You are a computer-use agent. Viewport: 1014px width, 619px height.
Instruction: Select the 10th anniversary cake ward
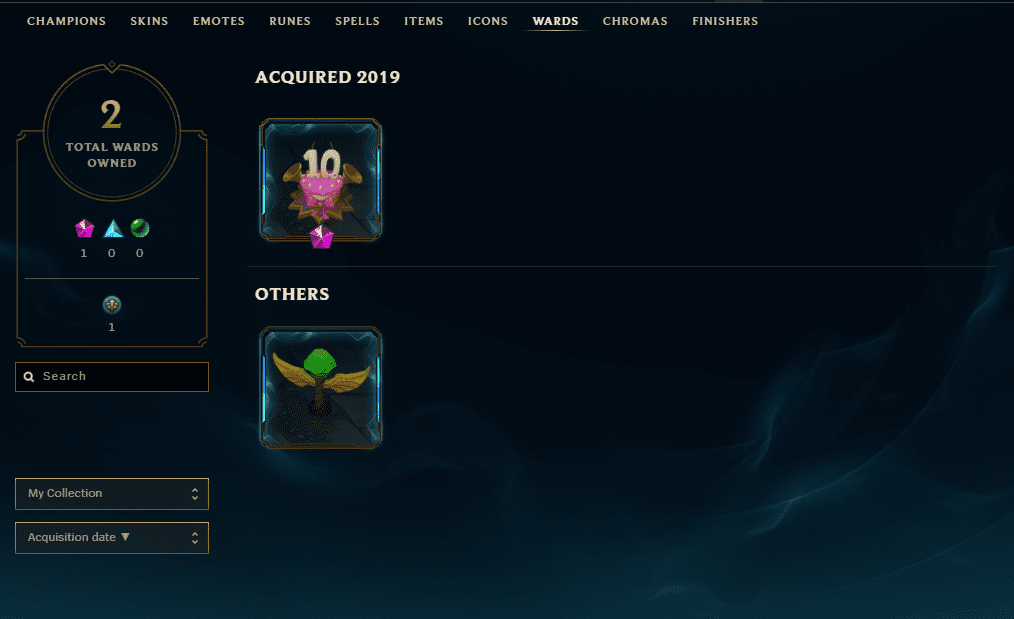tap(321, 180)
